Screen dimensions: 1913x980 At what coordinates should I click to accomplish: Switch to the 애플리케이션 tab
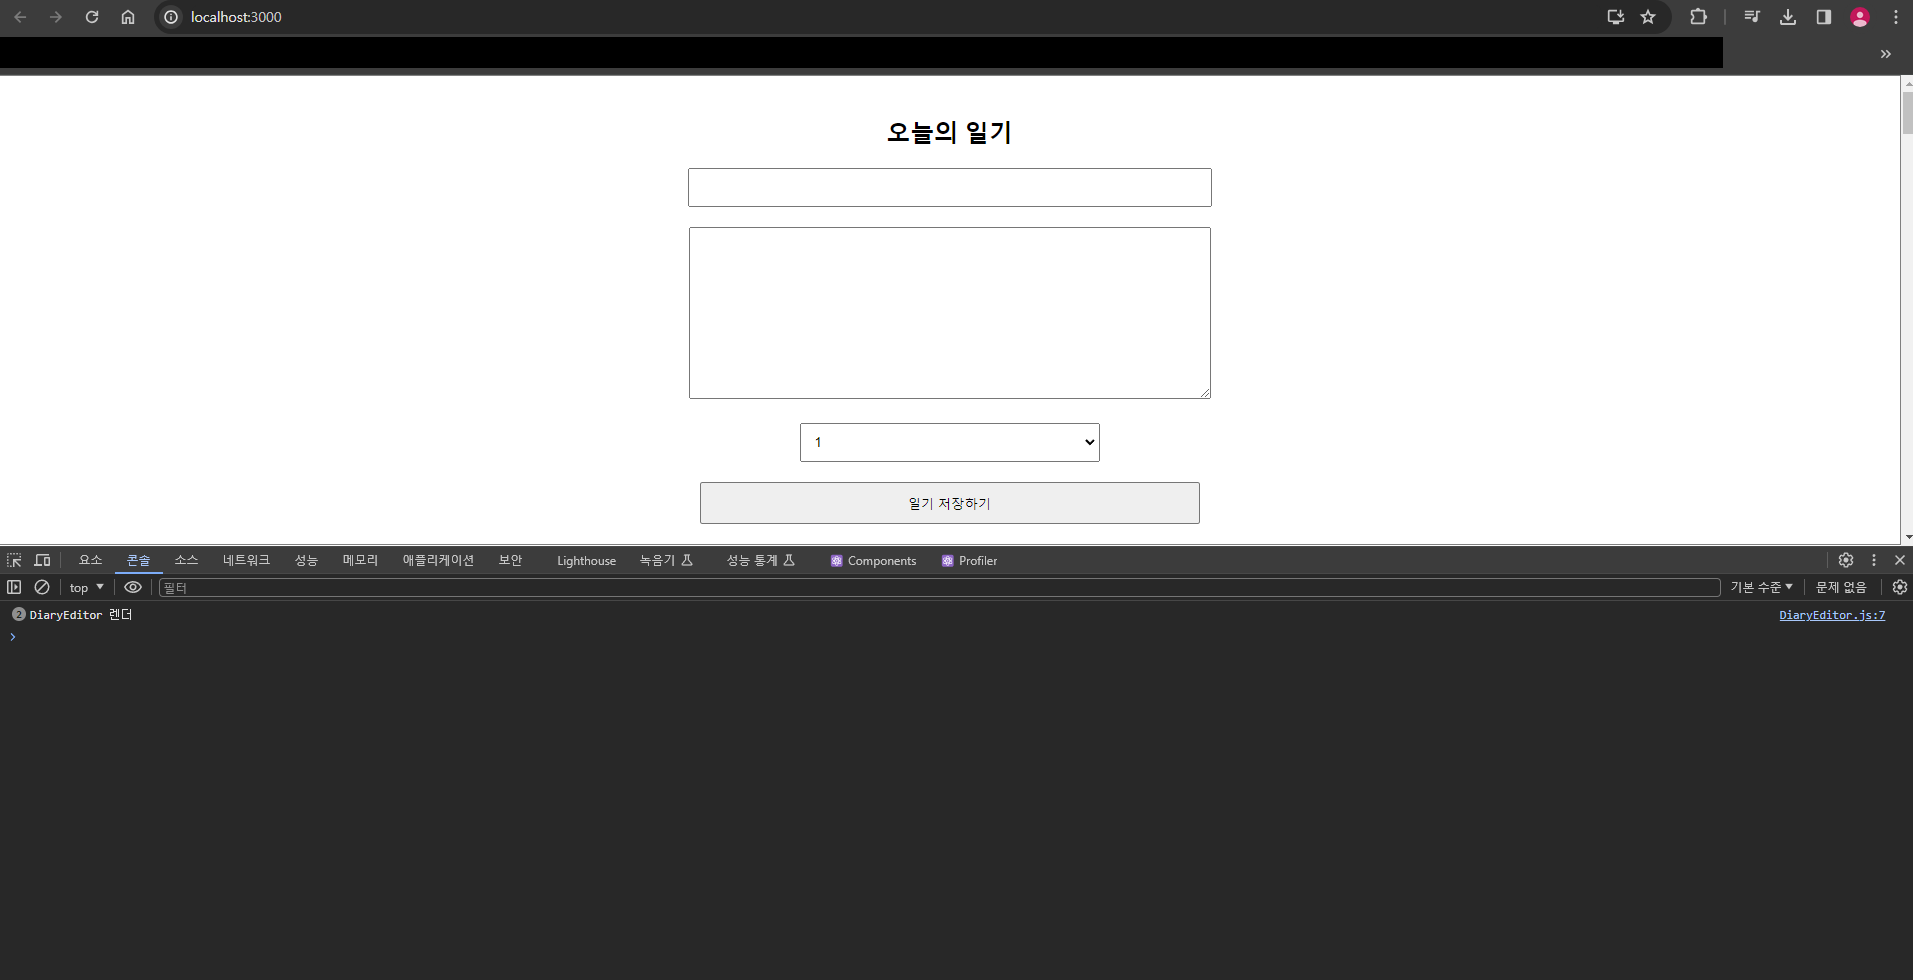pyautogui.click(x=438, y=560)
